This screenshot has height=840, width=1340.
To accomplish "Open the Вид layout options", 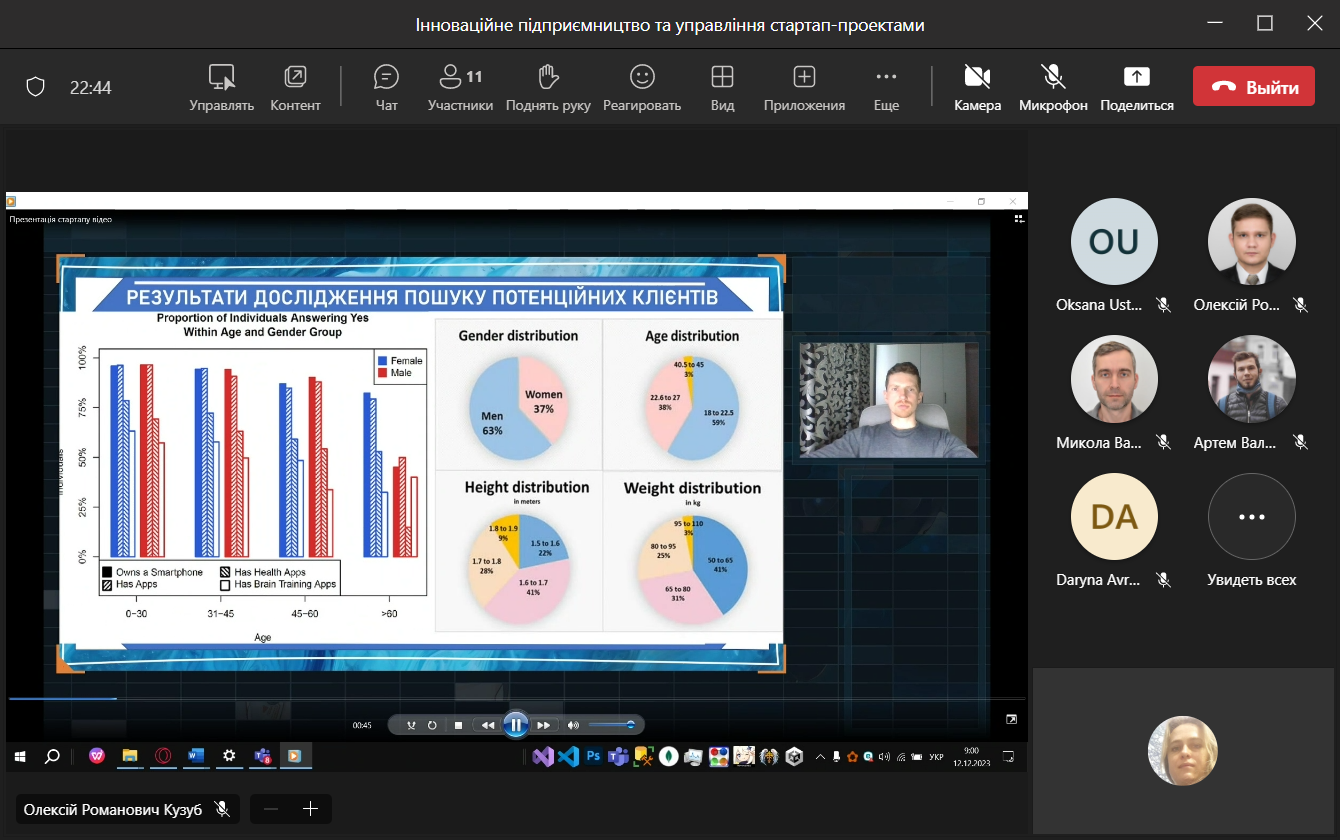I will tap(722, 87).
